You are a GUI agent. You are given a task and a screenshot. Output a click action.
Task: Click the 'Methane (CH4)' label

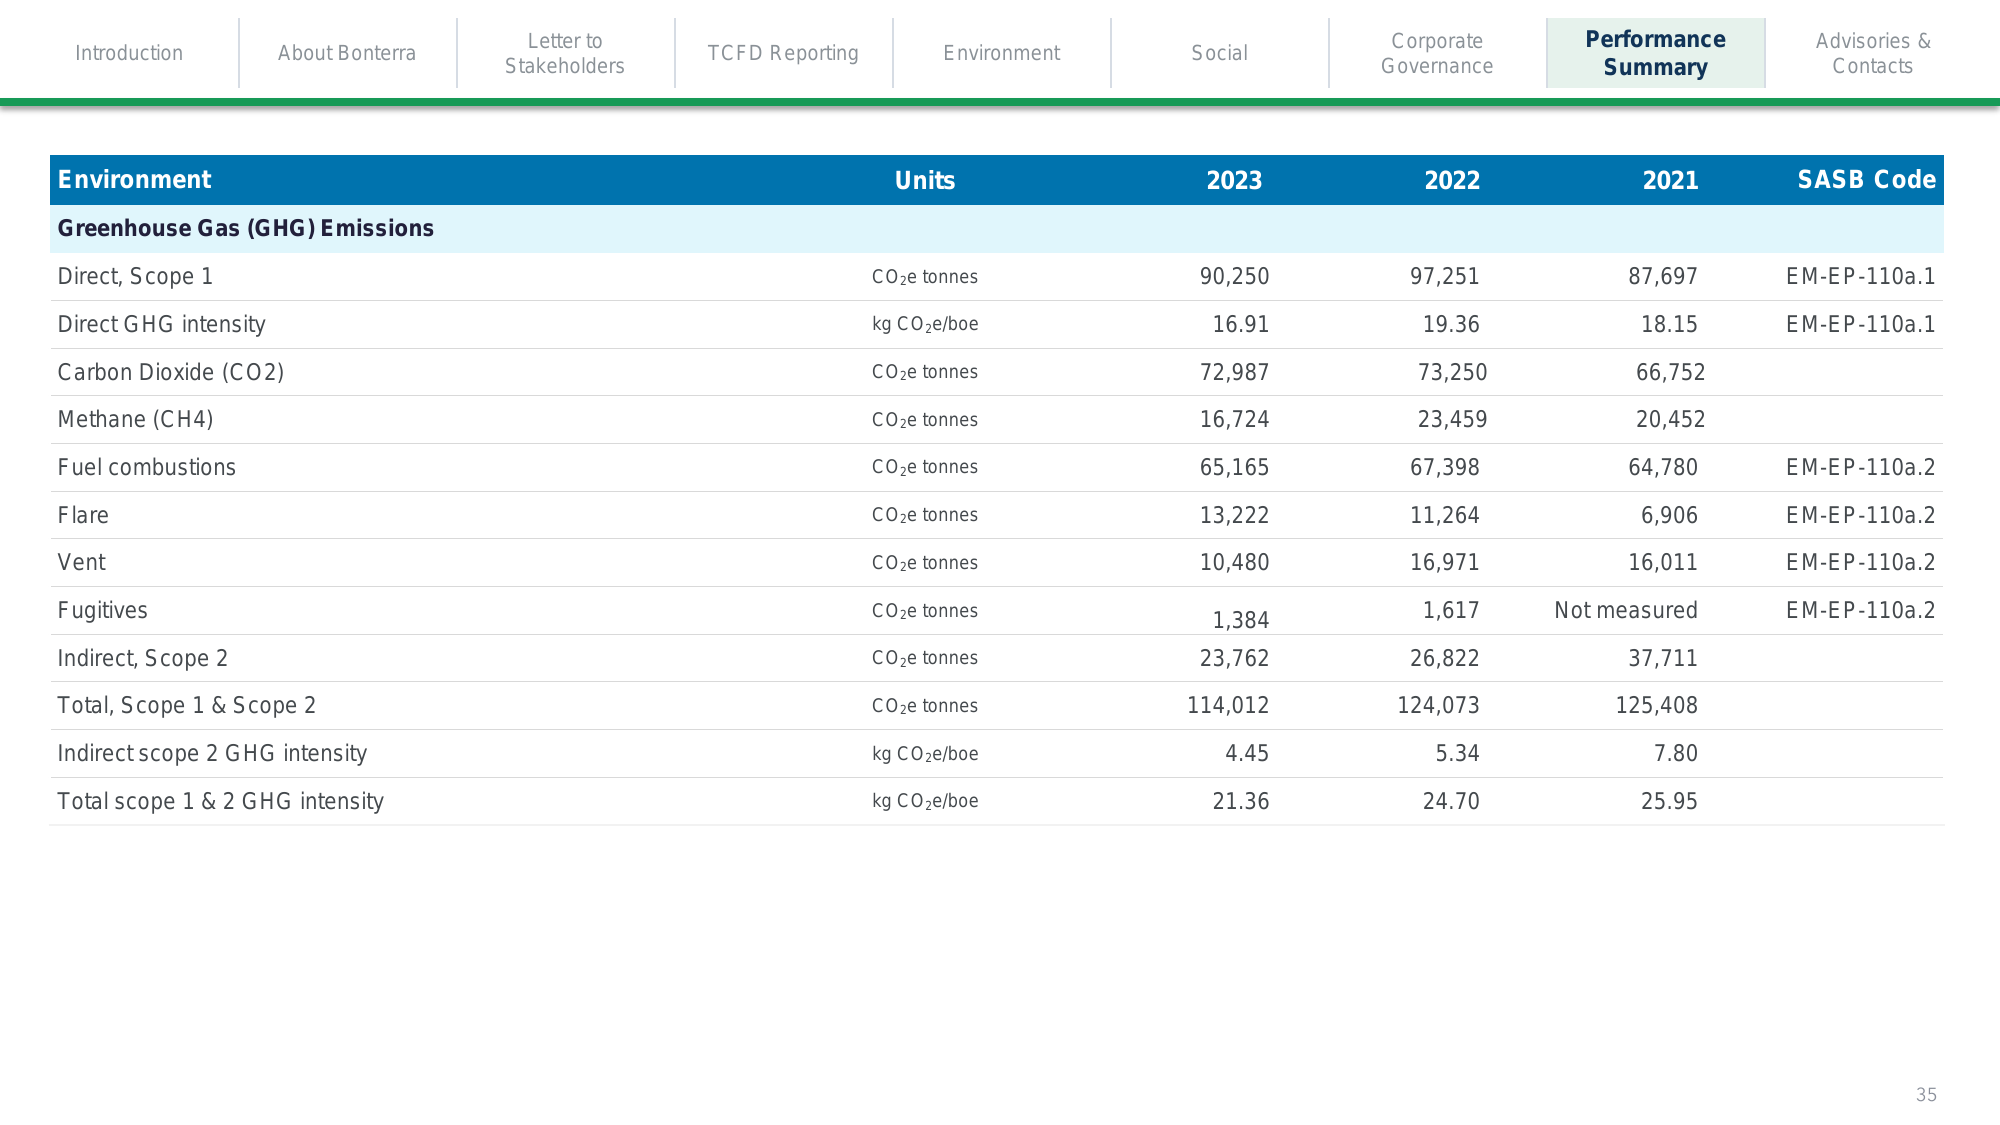135,419
